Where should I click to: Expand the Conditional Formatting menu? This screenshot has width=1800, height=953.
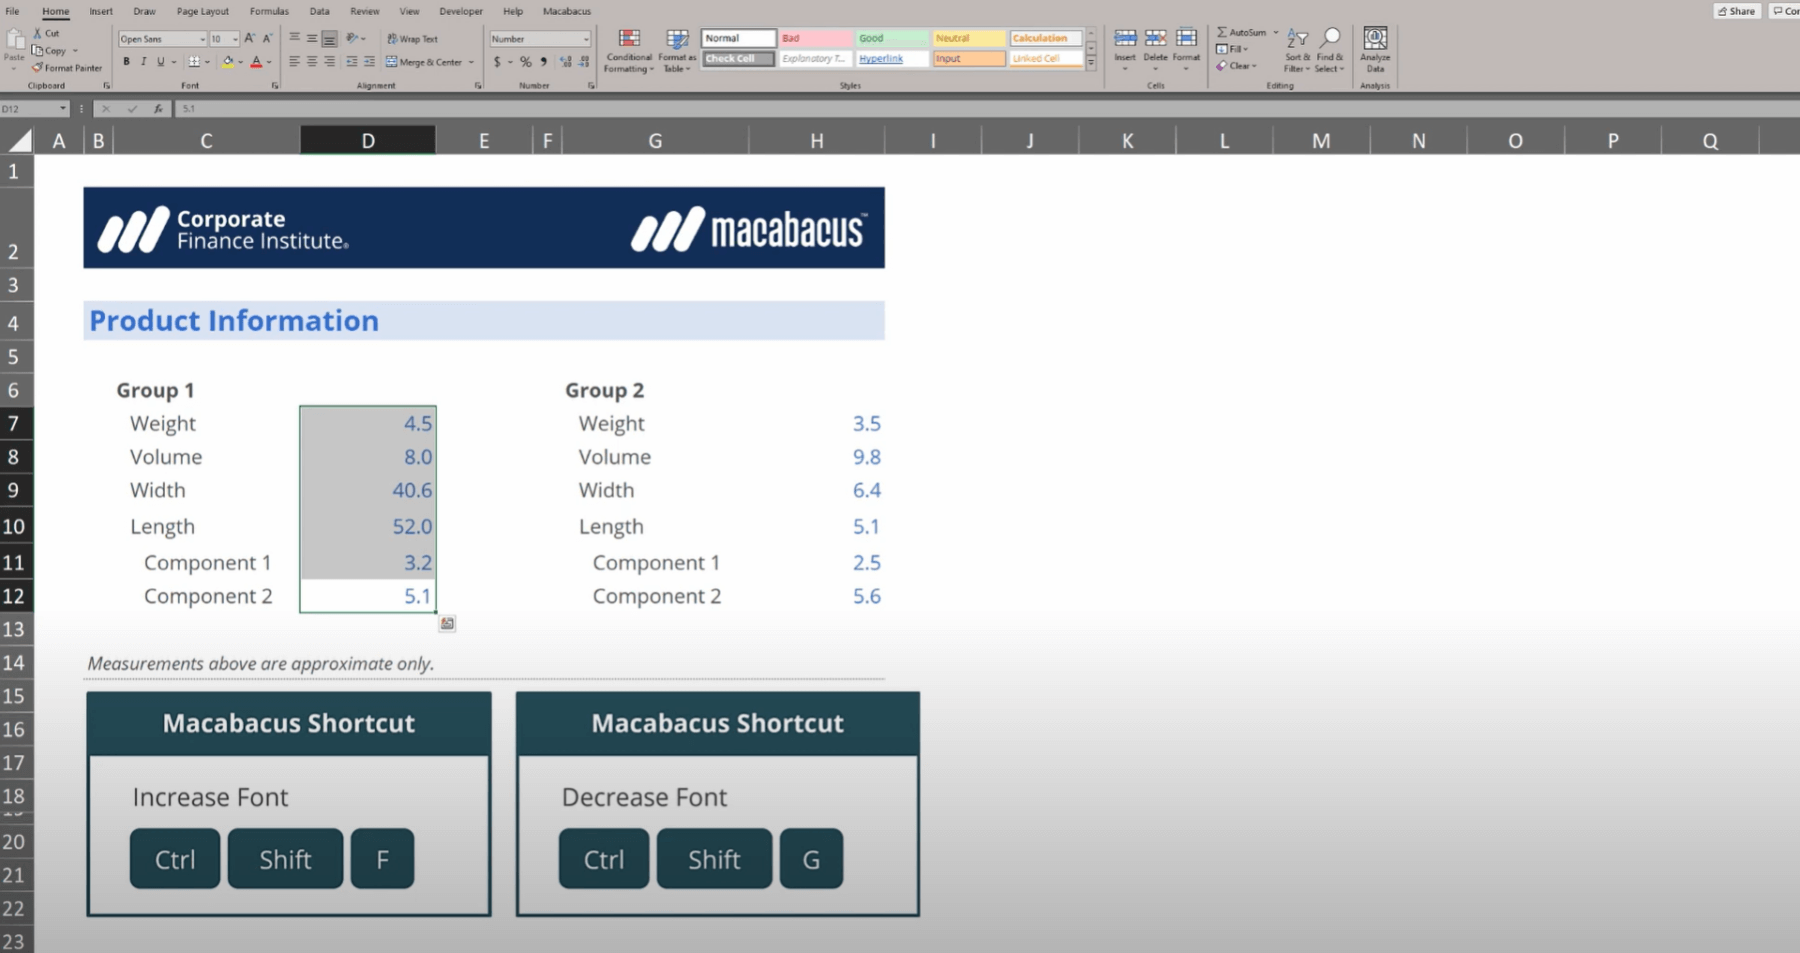tap(628, 51)
